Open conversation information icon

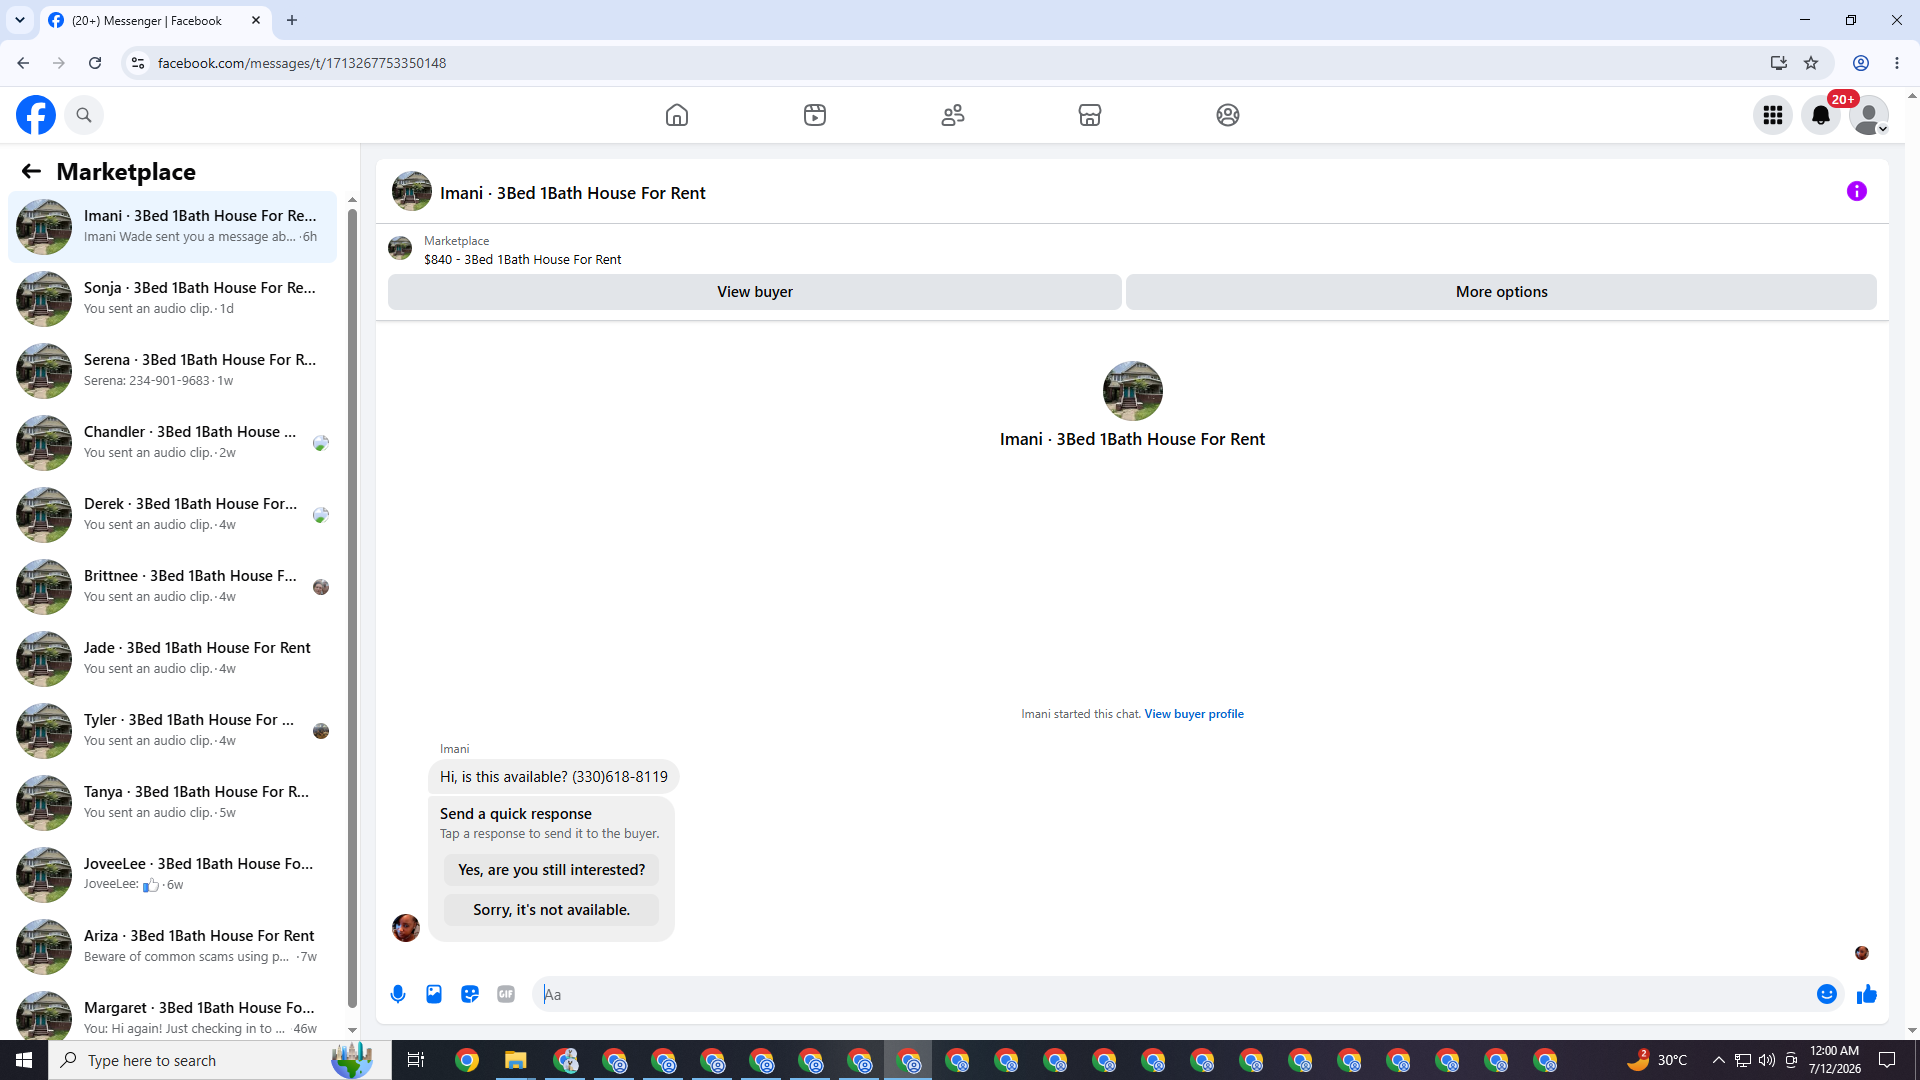click(1857, 191)
